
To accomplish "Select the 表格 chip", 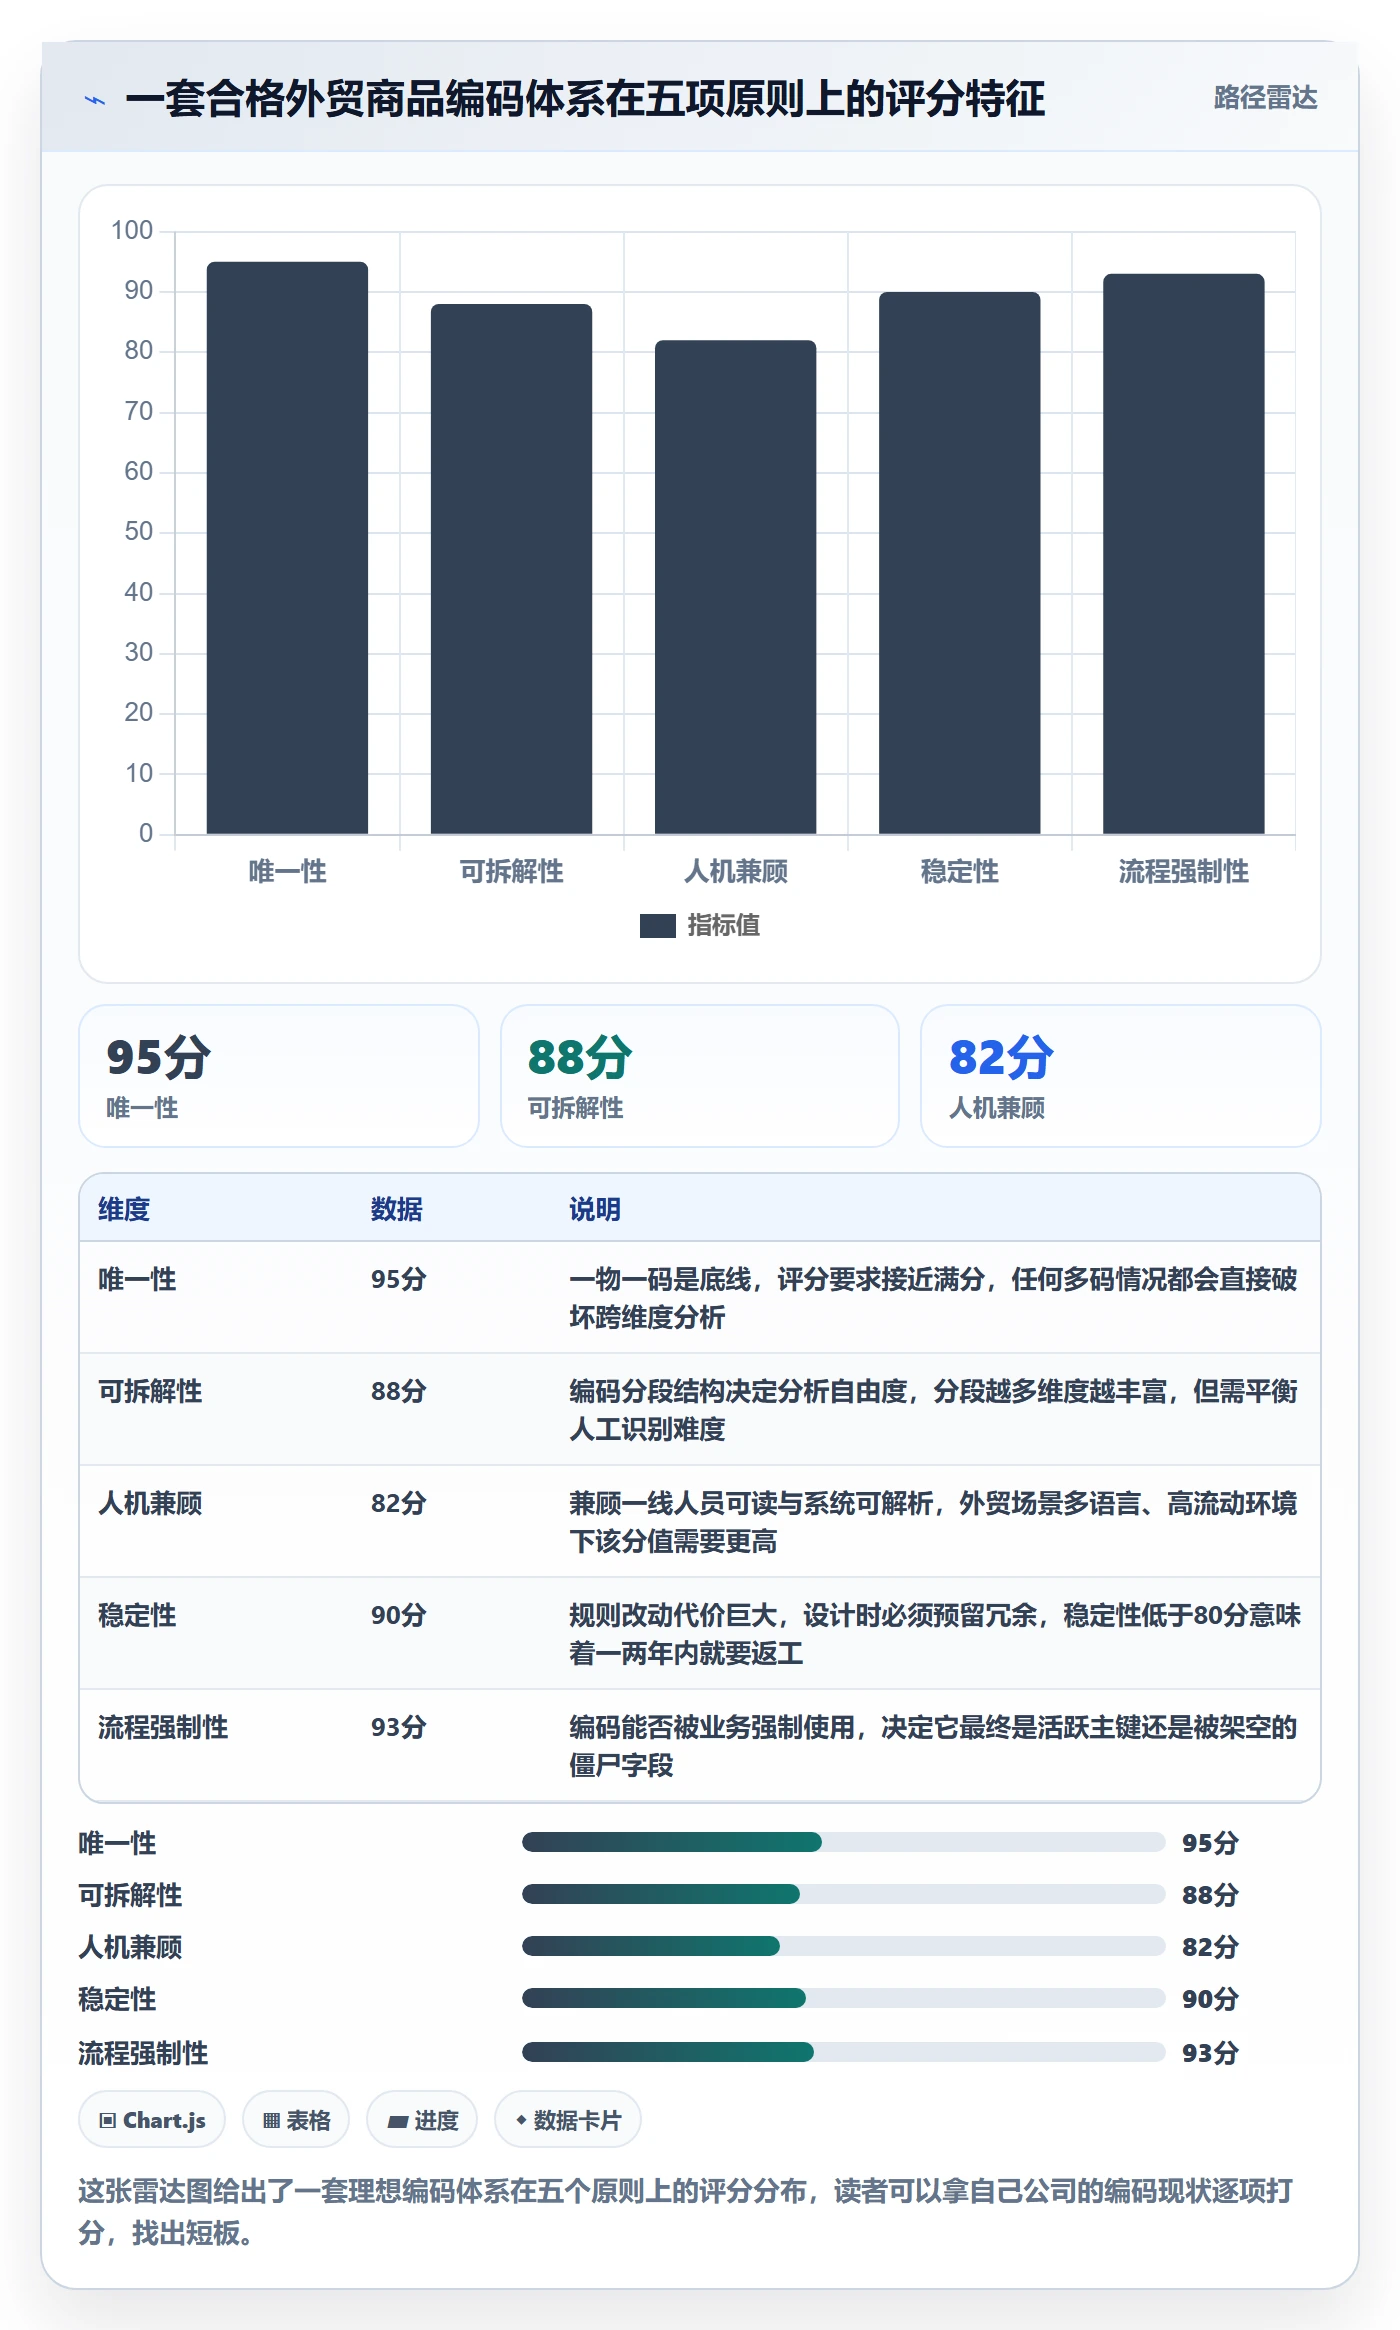I will (296, 2120).
